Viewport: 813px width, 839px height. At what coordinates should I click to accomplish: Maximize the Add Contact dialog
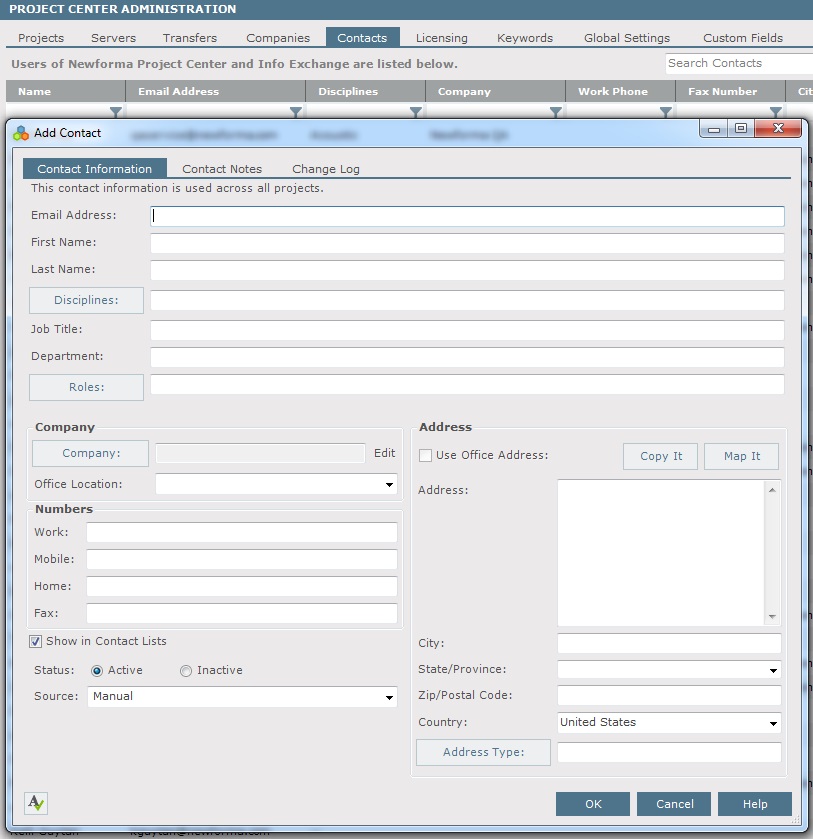tap(741, 128)
